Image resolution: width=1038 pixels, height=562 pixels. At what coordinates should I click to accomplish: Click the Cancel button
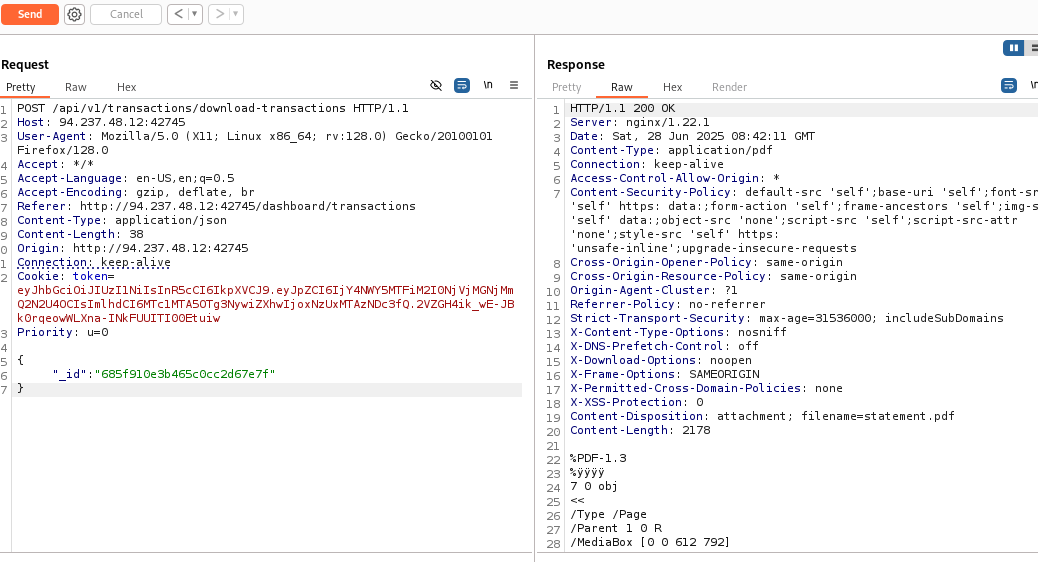126,14
